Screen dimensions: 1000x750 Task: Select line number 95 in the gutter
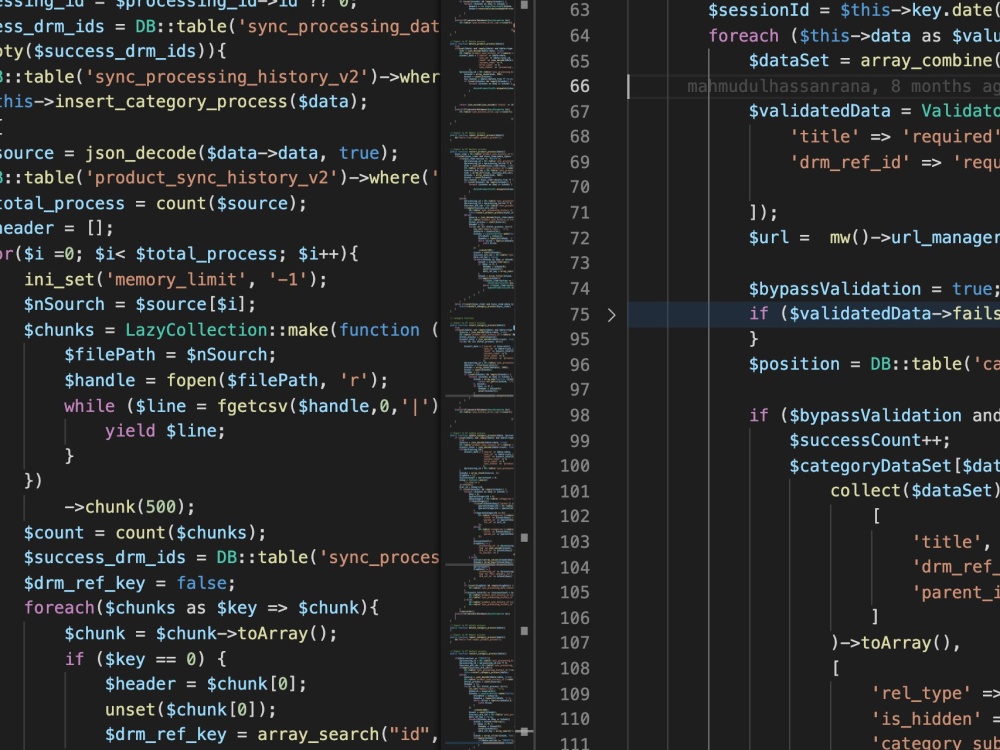[x=579, y=339]
